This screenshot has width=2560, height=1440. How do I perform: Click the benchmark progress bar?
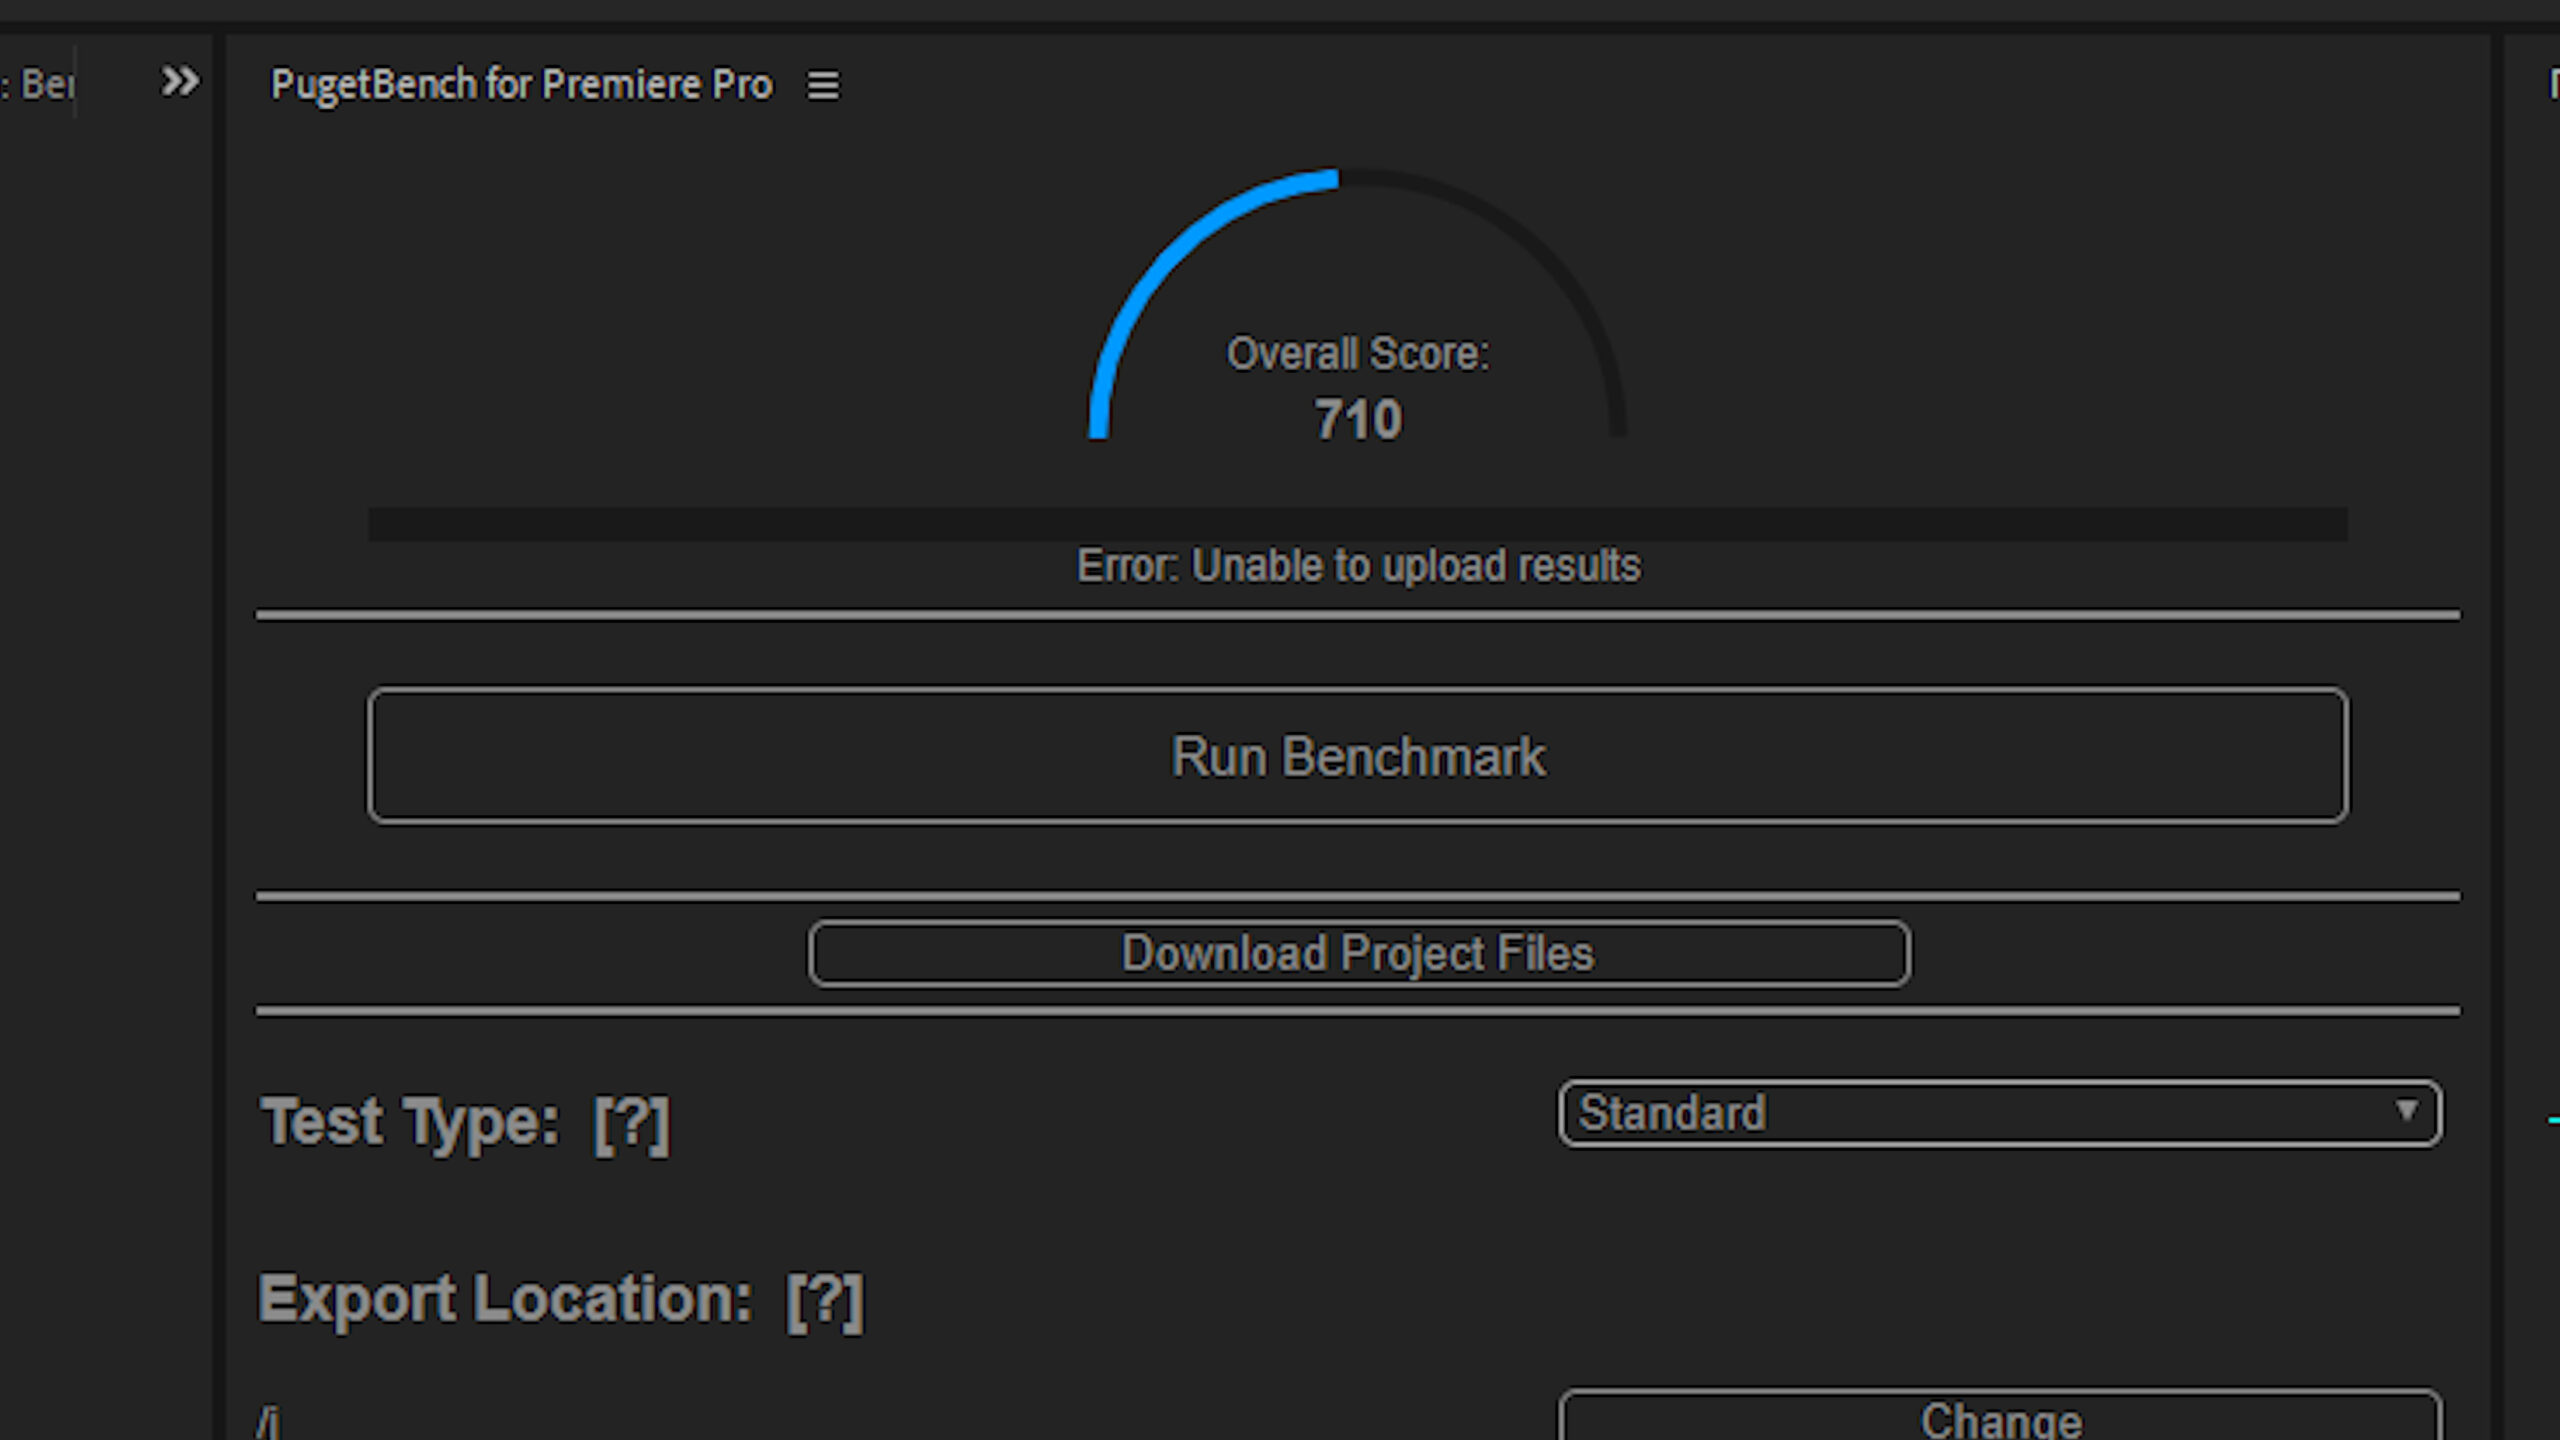pos(1358,524)
